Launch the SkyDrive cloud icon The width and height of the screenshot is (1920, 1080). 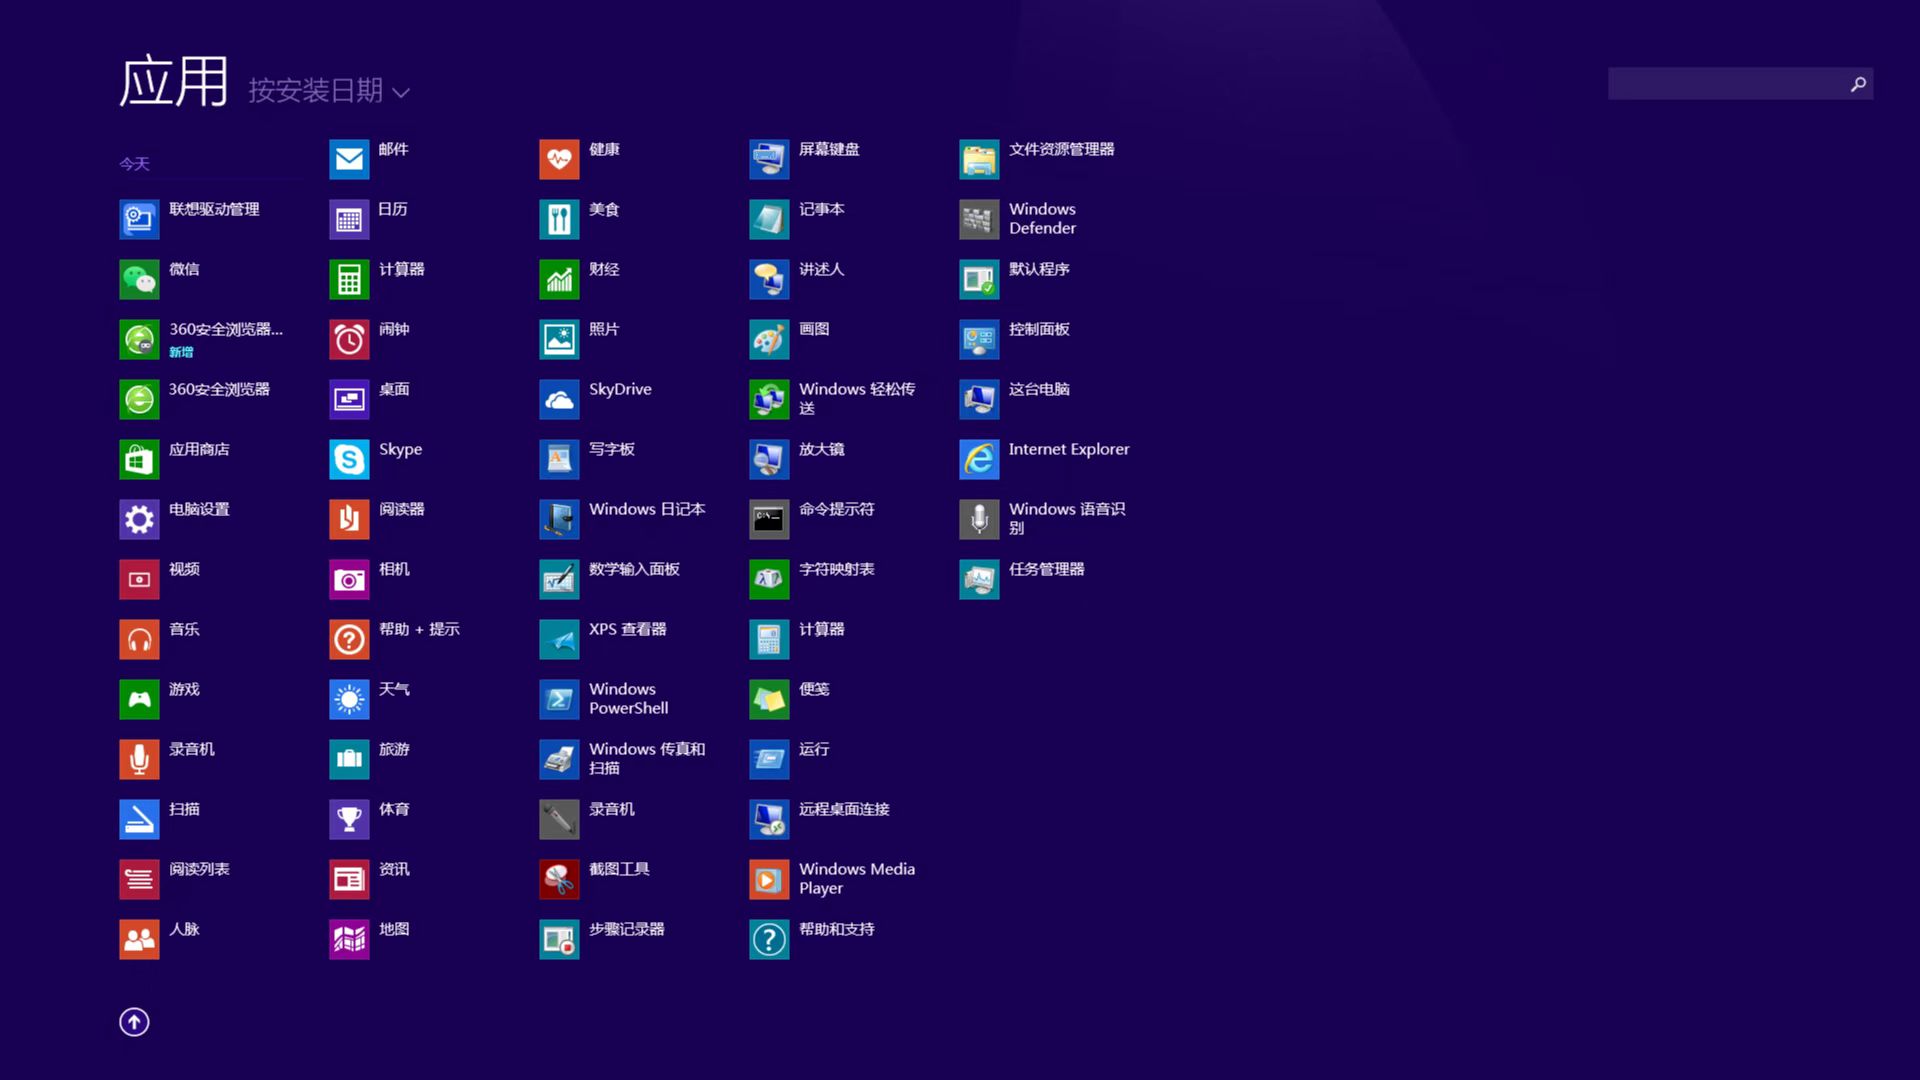coord(559,399)
